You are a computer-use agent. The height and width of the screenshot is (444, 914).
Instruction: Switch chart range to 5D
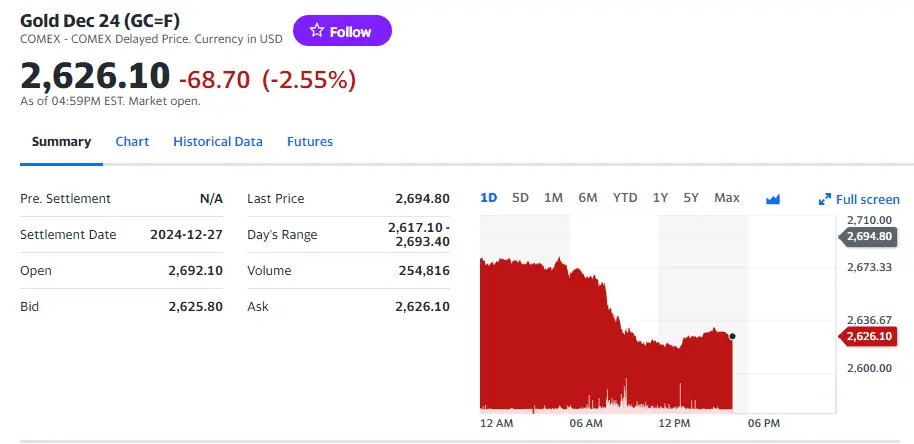pyautogui.click(x=520, y=198)
